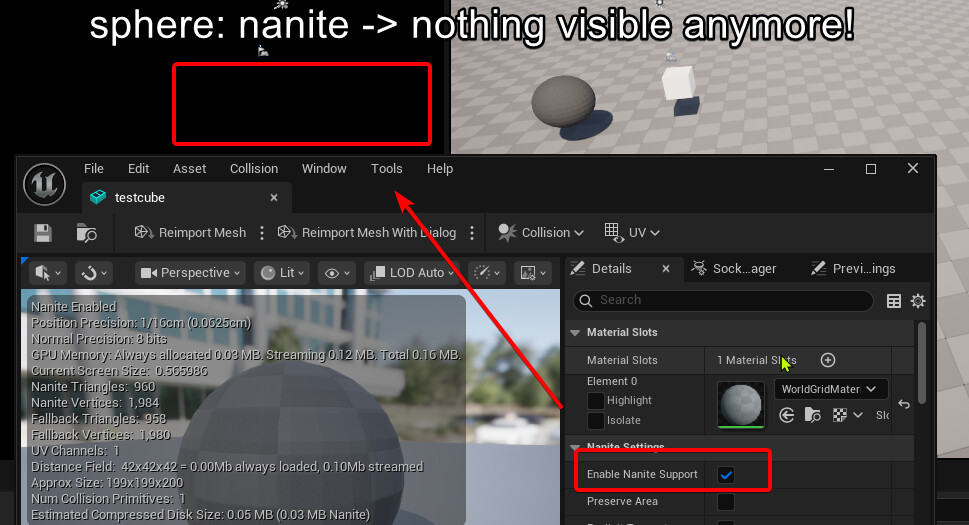The height and width of the screenshot is (525, 969).
Task: Click Reimport Mesh With Dialog button
Action: [367, 233]
